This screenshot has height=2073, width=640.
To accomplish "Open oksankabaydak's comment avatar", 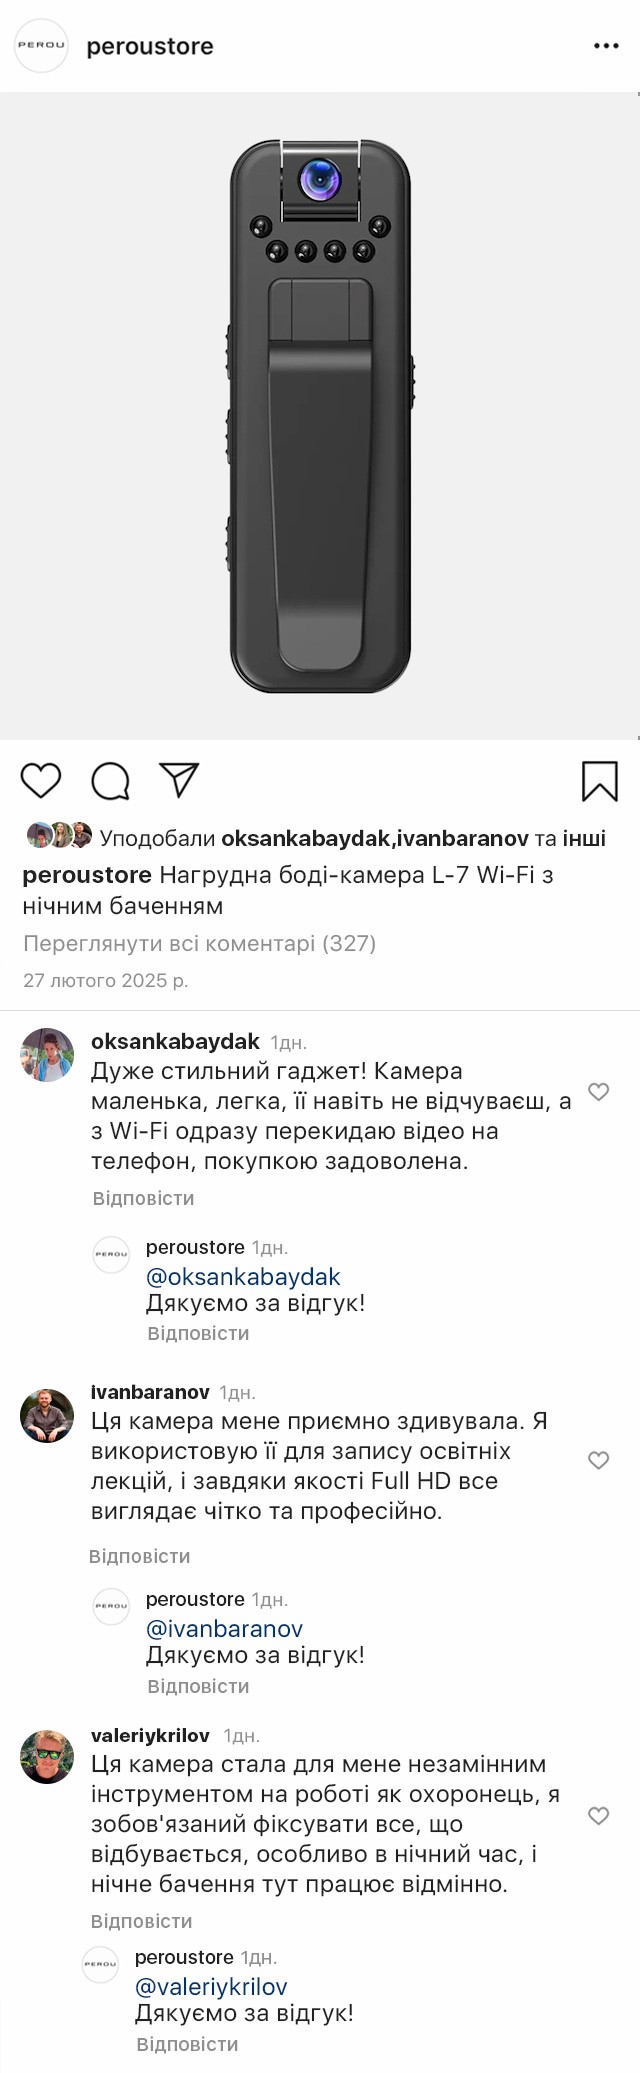I will click(48, 1055).
